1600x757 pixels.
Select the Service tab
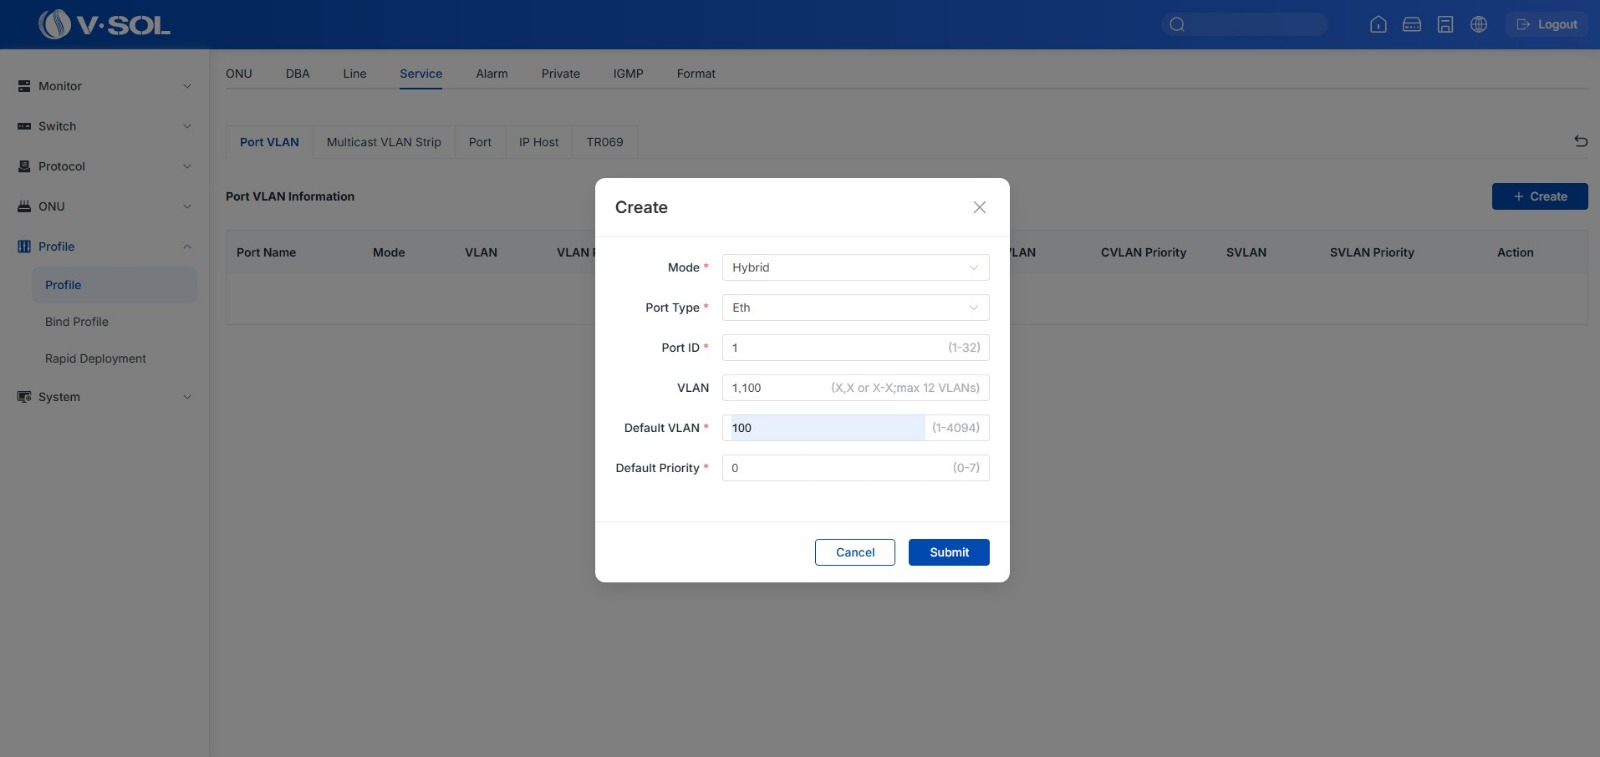tap(421, 74)
